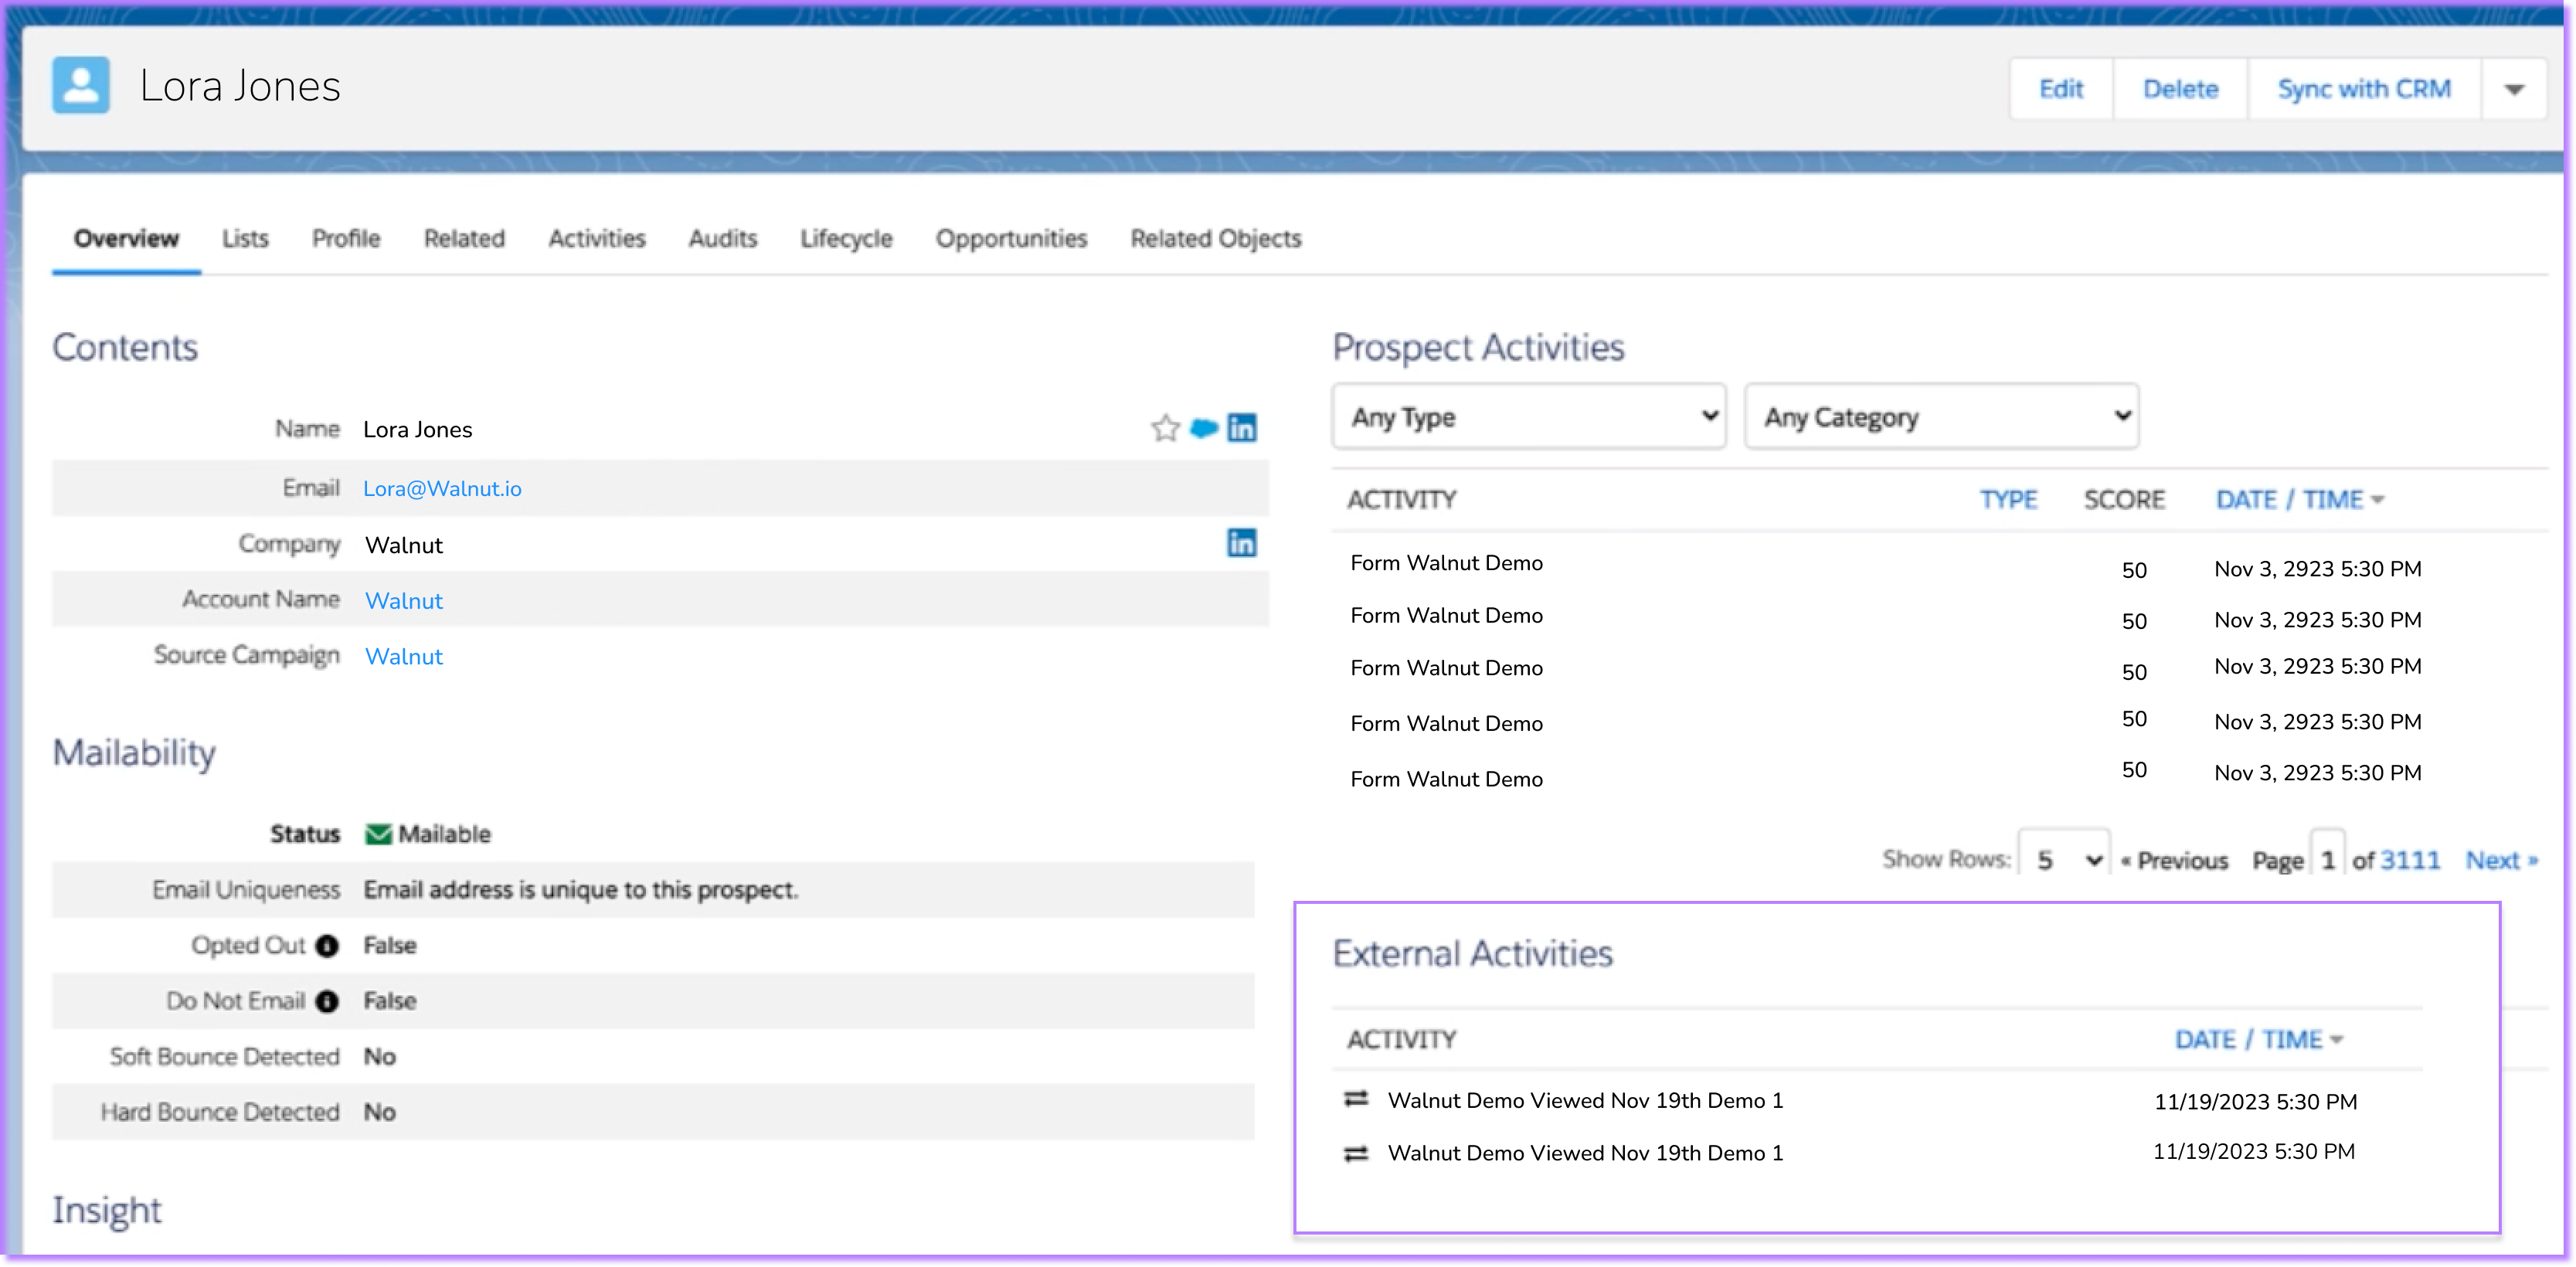
Task: Open the Lora@Walnut.io email link
Action: pos(442,488)
